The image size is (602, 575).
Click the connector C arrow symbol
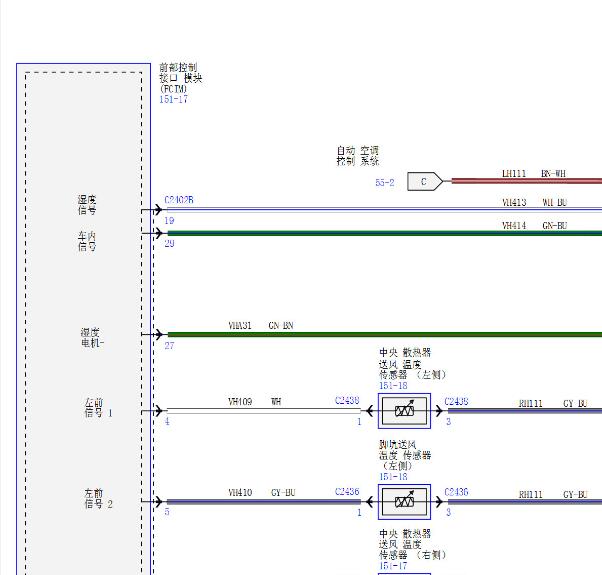point(425,181)
